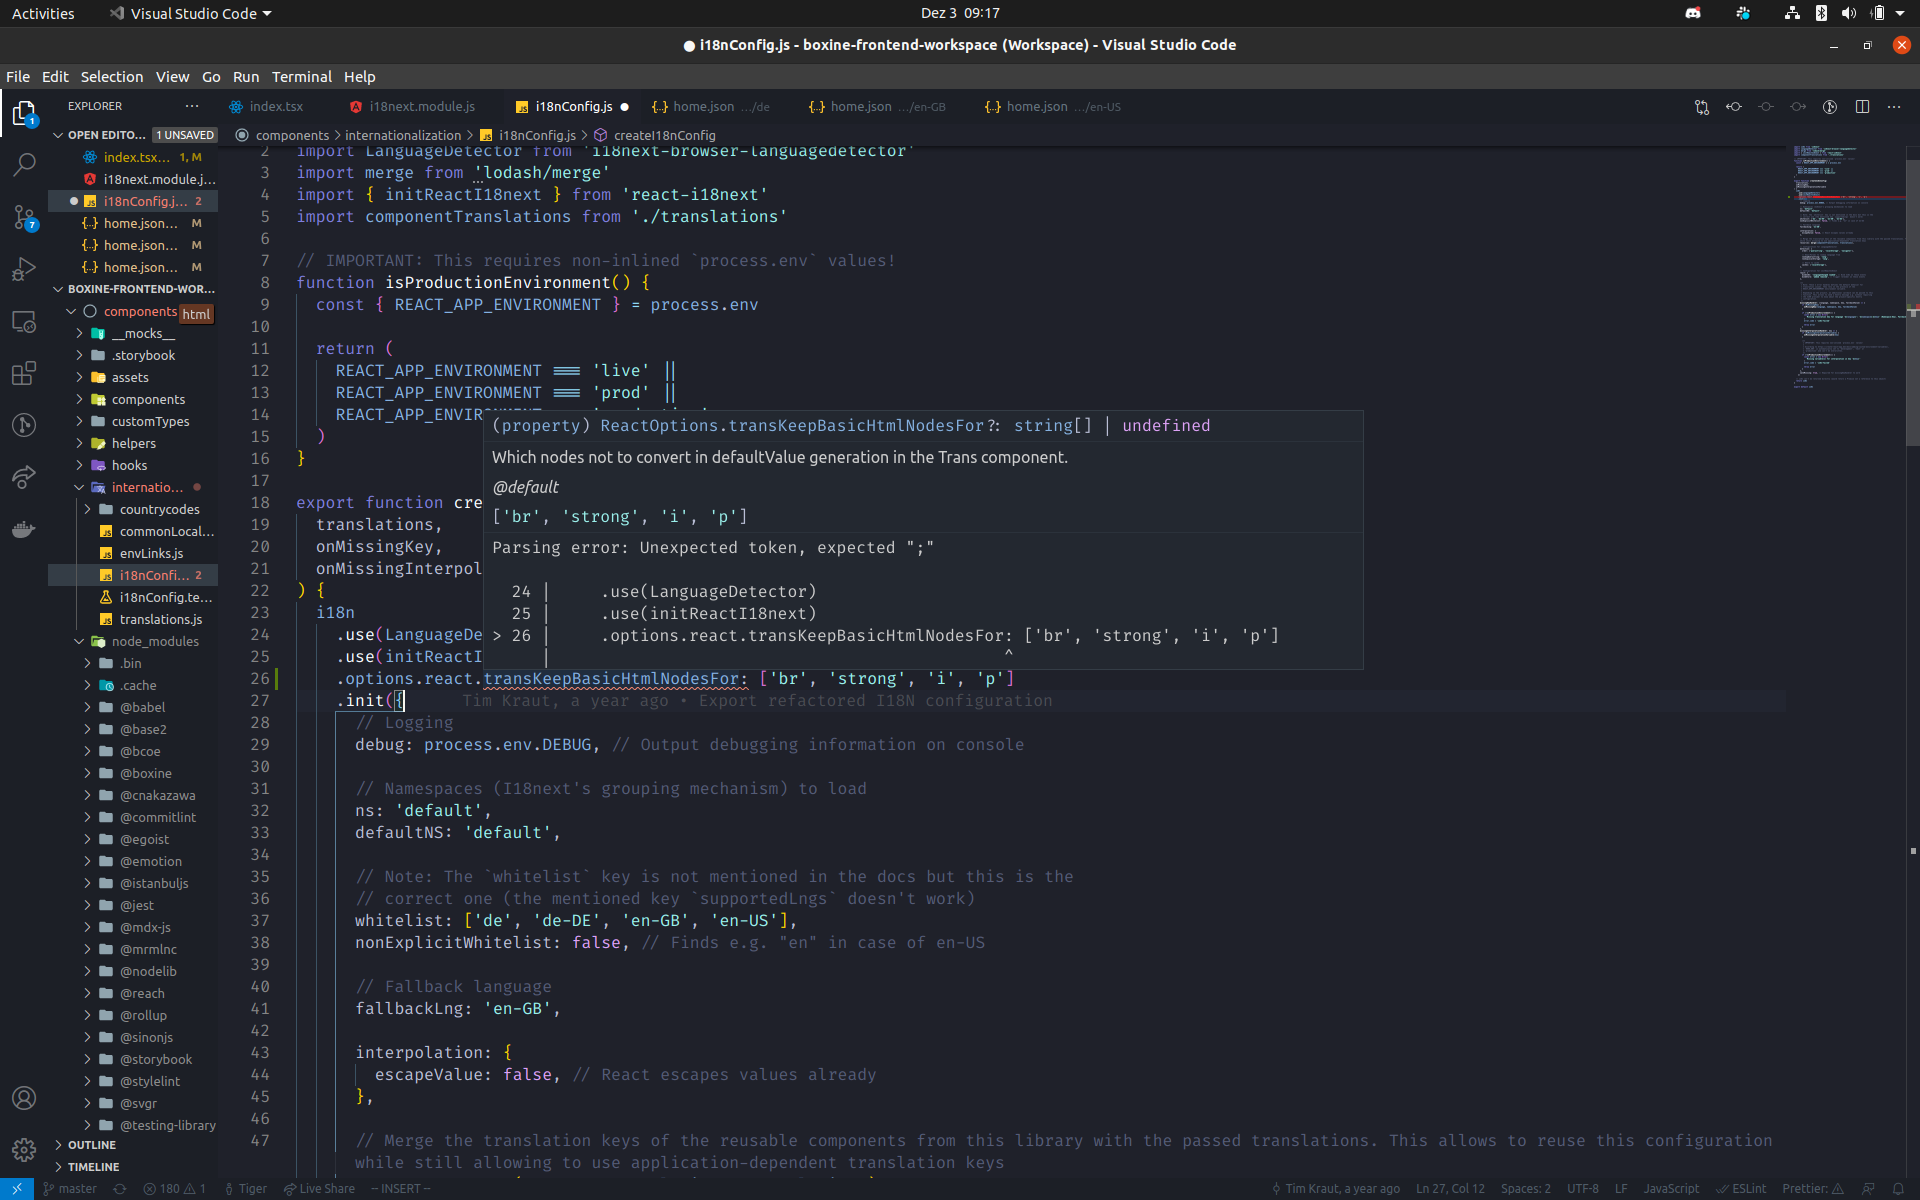Open the Selection menu
Viewport: 1920px width, 1200px height.
[x=112, y=77]
